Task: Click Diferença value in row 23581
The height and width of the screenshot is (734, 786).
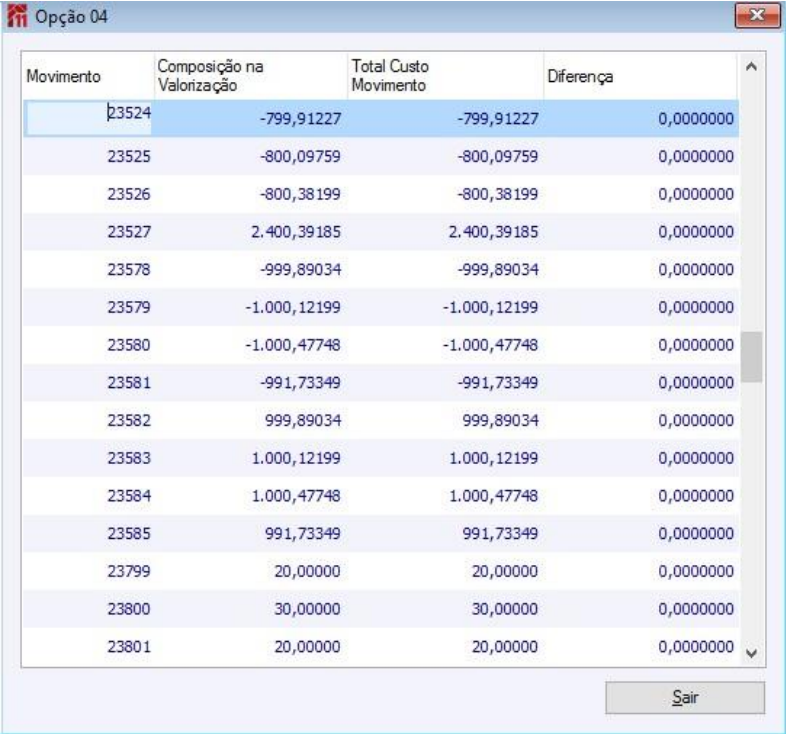Action: tap(696, 383)
